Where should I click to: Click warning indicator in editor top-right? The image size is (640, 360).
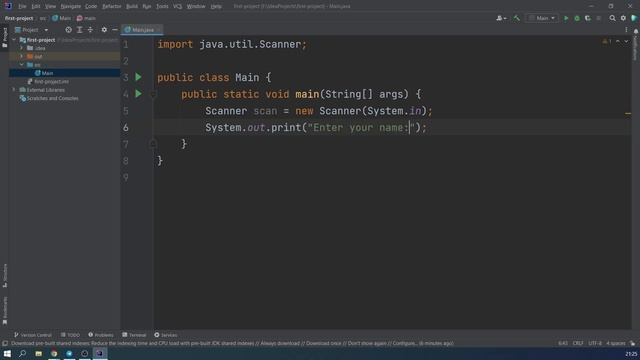pyautogui.click(x=607, y=41)
